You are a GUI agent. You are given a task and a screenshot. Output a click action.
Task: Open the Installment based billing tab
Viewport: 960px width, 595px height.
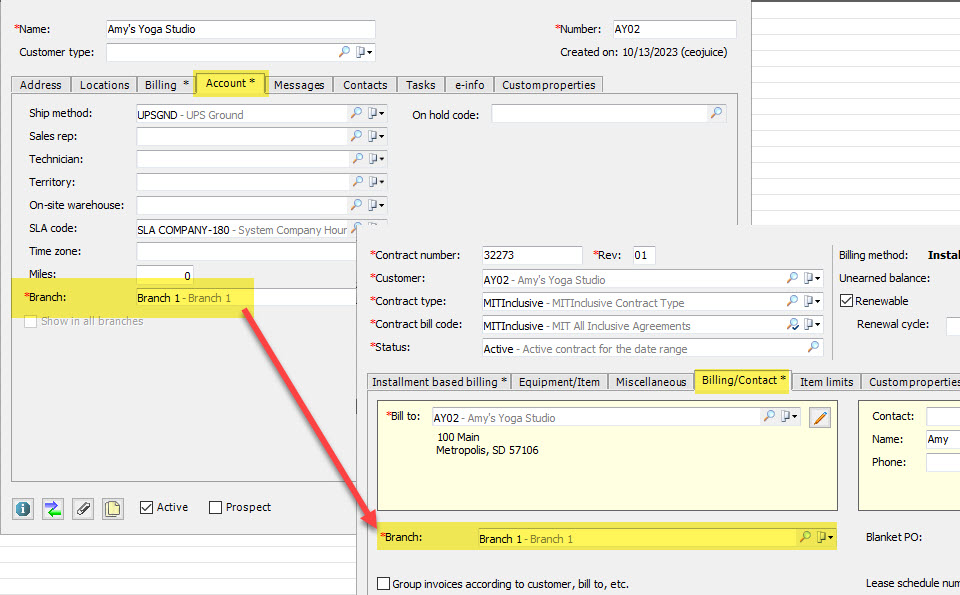tap(439, 382)
